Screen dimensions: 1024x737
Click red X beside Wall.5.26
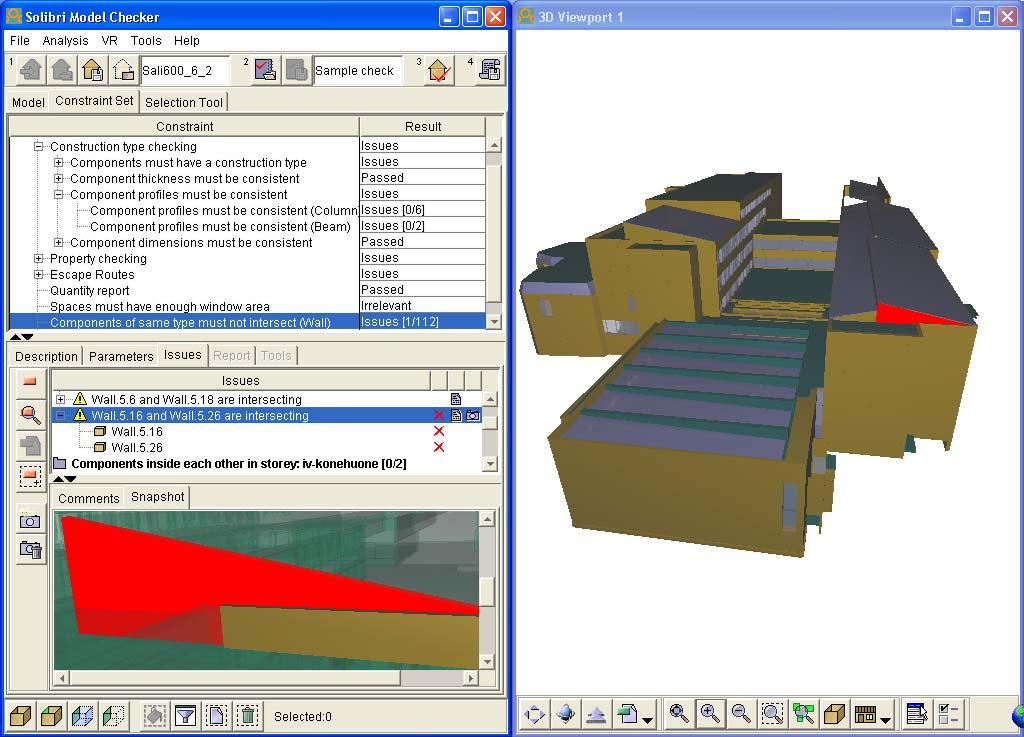pos(439,447)
